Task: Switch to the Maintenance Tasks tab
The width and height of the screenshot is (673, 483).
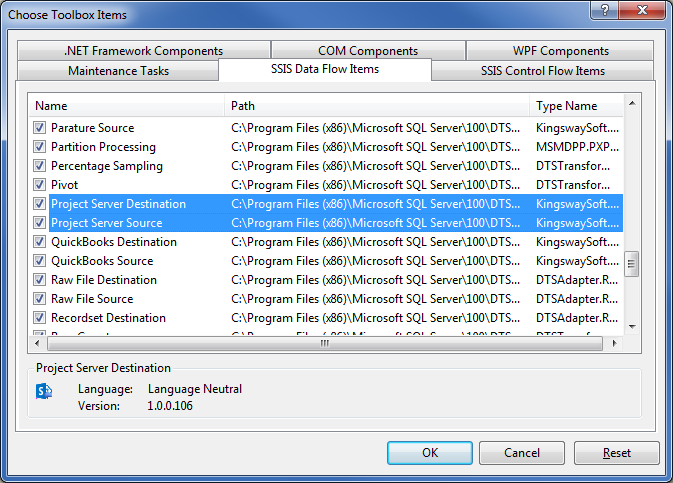Action: pos(118,70)
